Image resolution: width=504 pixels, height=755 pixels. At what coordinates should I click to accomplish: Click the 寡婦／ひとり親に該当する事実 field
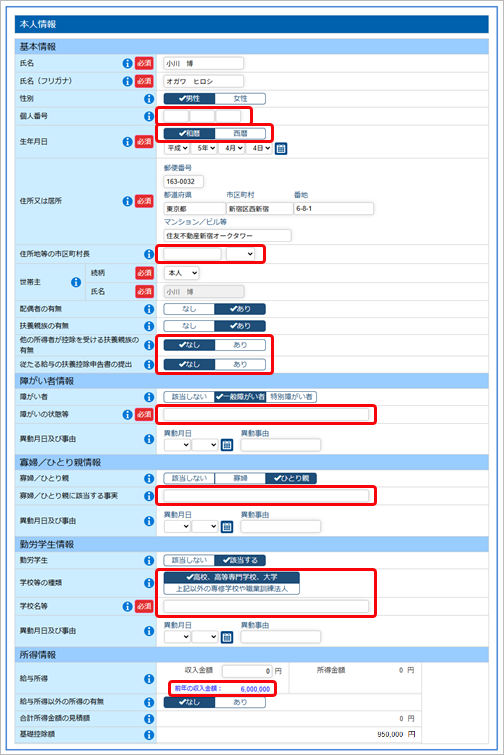tap(266, 496)
